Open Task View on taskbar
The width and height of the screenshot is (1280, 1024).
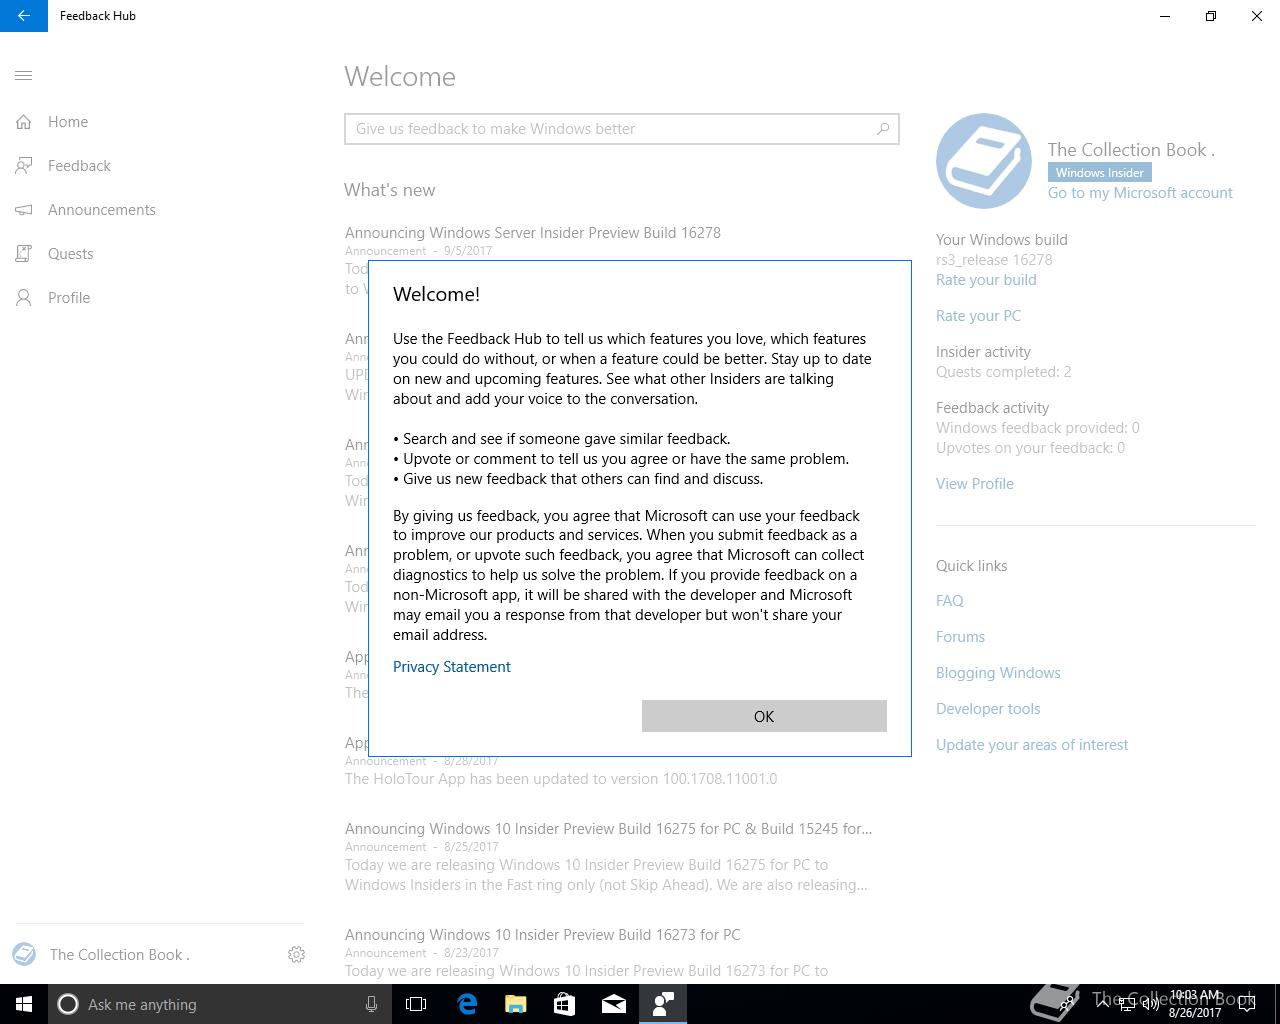coord(416,1004)
